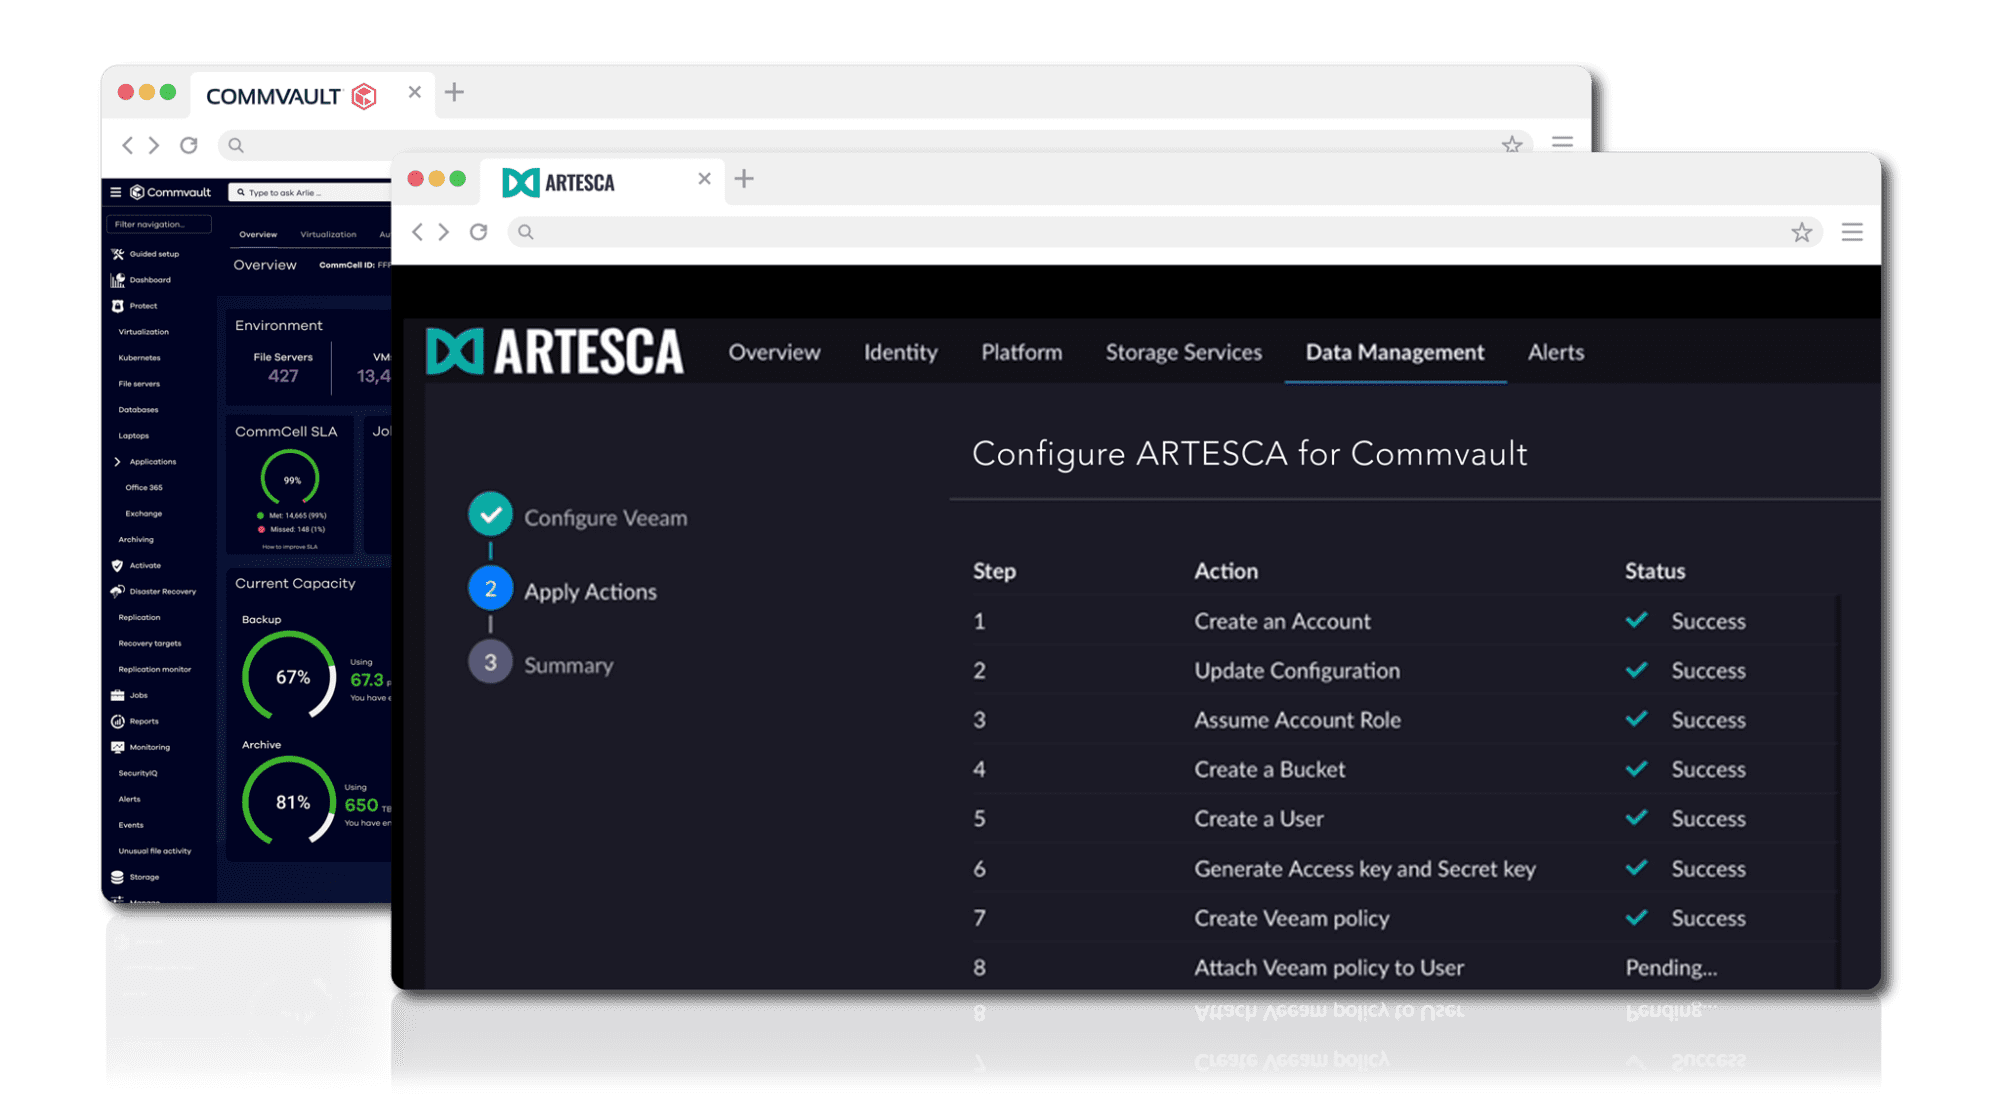Click forward arrow in Commvault browser window

point(155,145)
